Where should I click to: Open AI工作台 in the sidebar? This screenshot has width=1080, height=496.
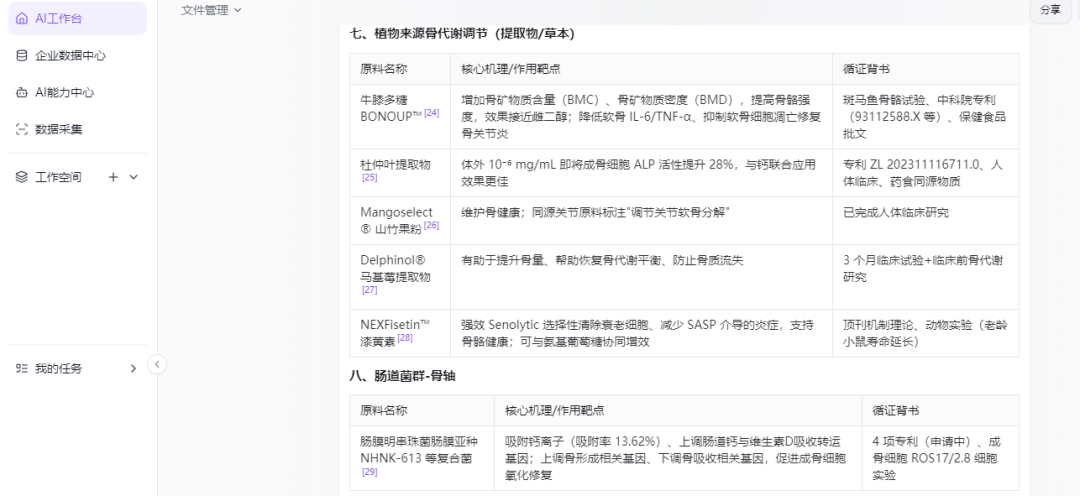pos(77,19)
